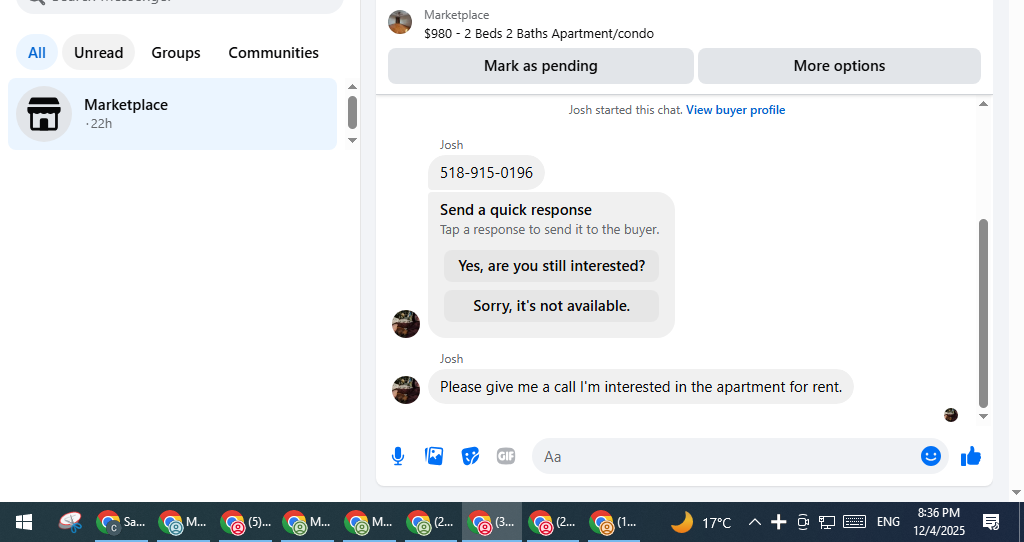The image size is (1024, 542).
Task: Show hidden system tray icons chevron
Action: [x=754, y=522]
